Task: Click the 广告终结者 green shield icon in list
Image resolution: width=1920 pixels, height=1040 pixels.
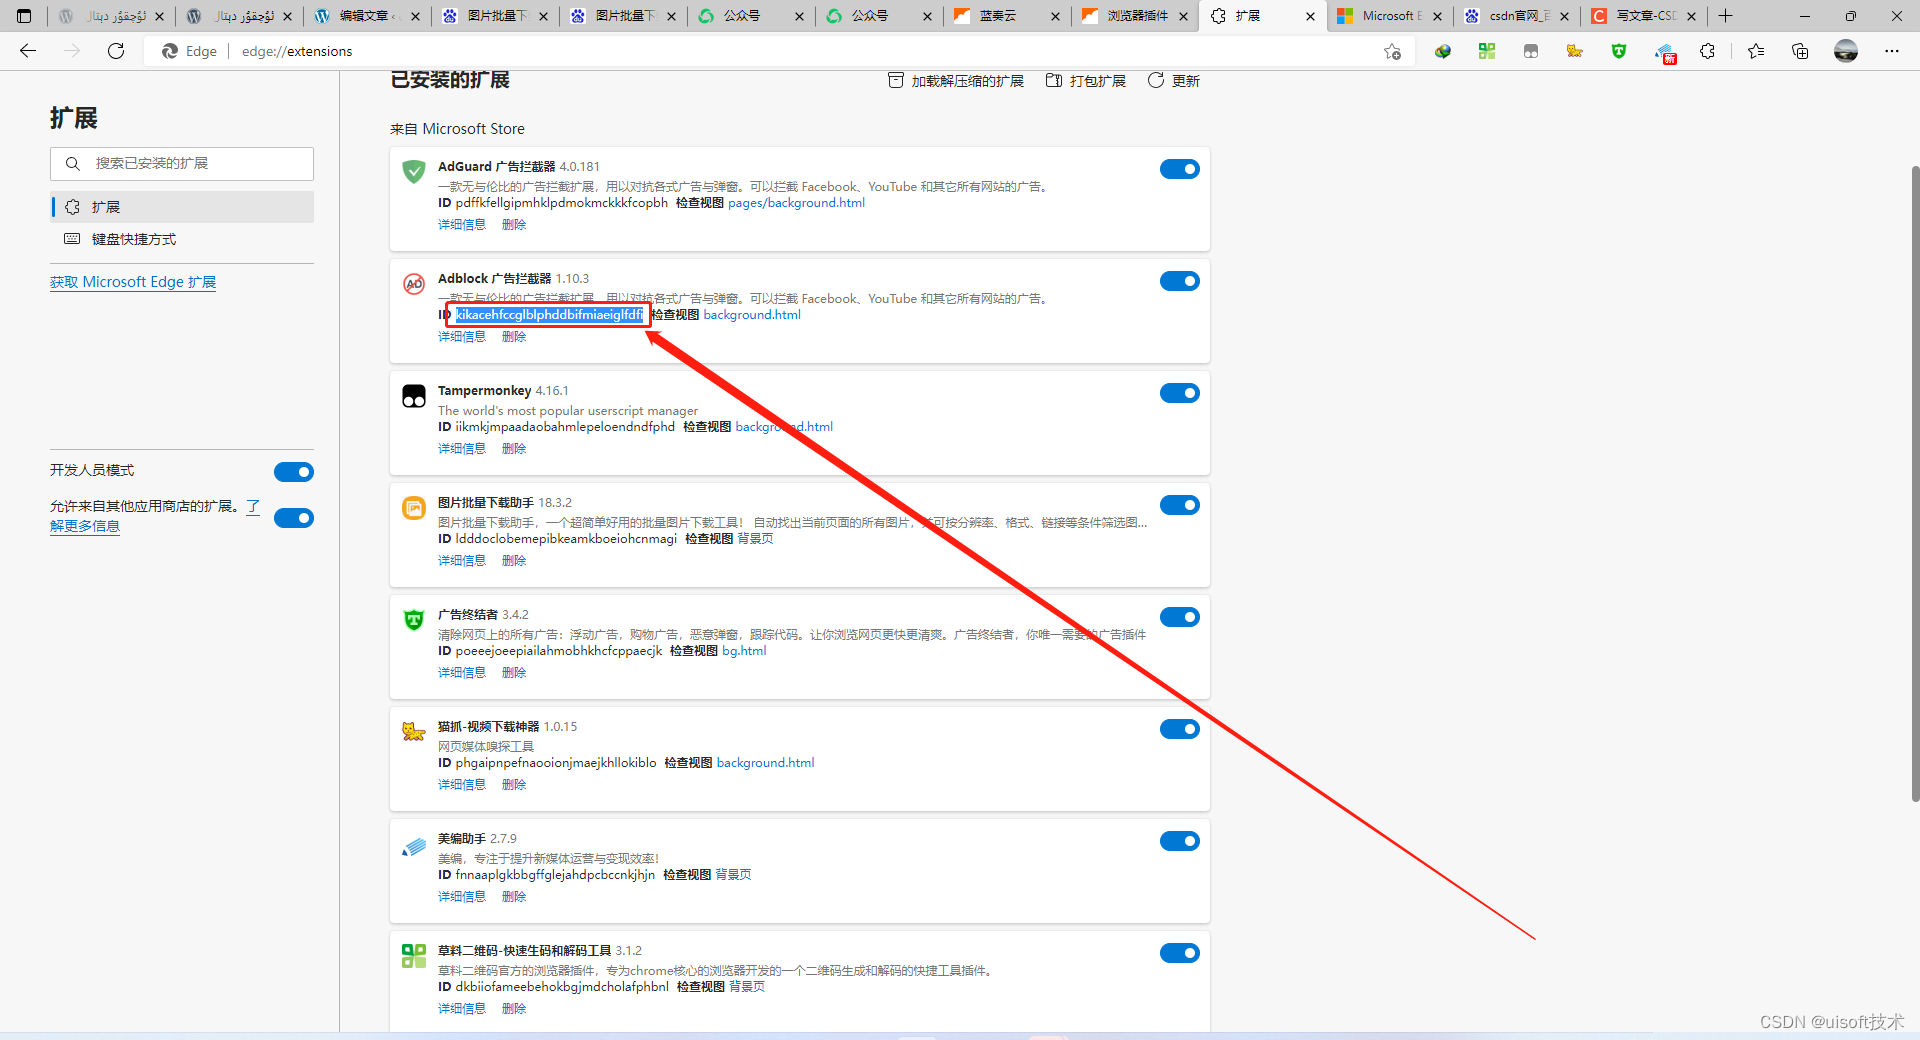Action: [x=414, y=620]
